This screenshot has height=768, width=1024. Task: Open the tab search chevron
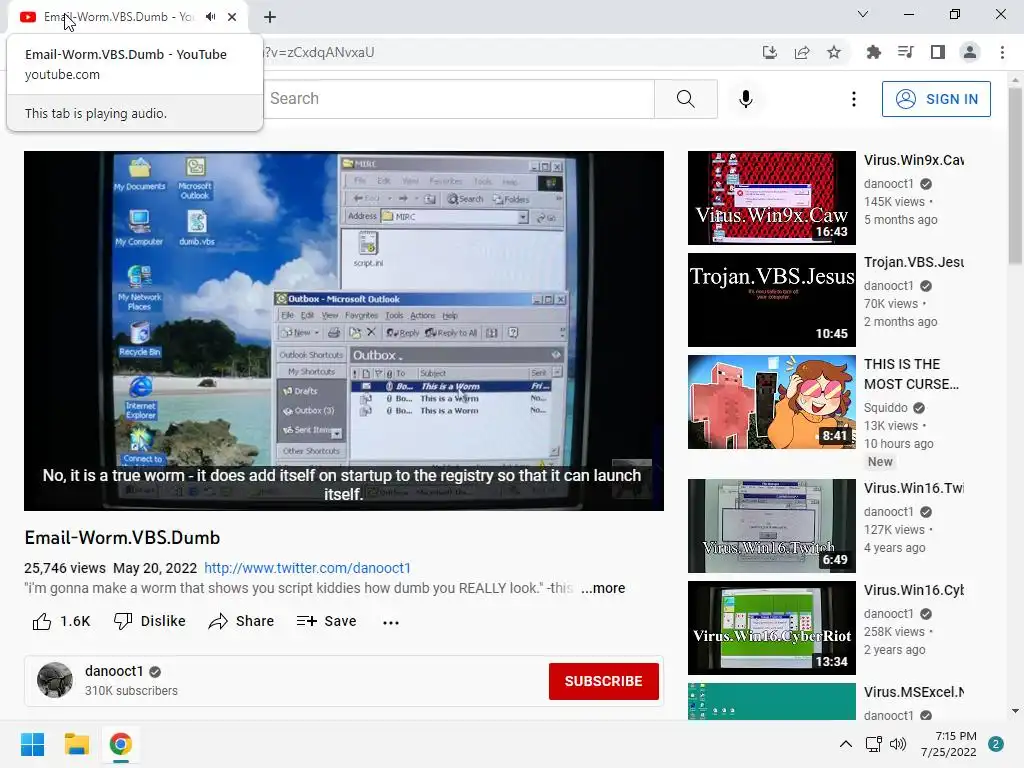tap(863, 14)
